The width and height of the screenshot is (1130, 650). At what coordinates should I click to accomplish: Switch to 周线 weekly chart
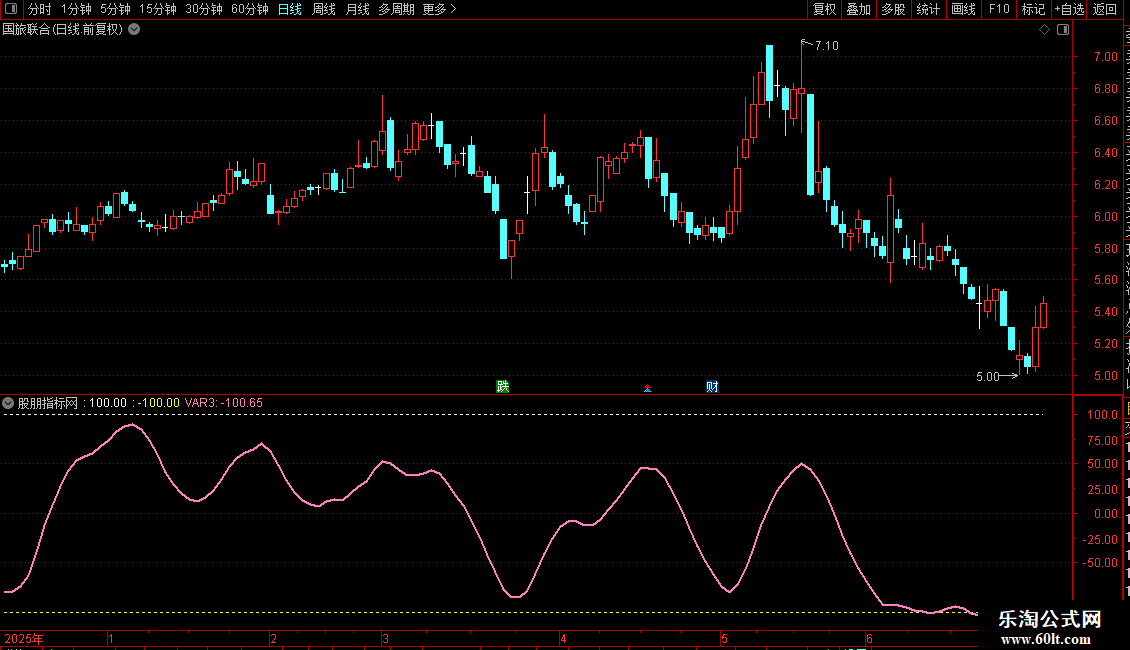[324, 9]
